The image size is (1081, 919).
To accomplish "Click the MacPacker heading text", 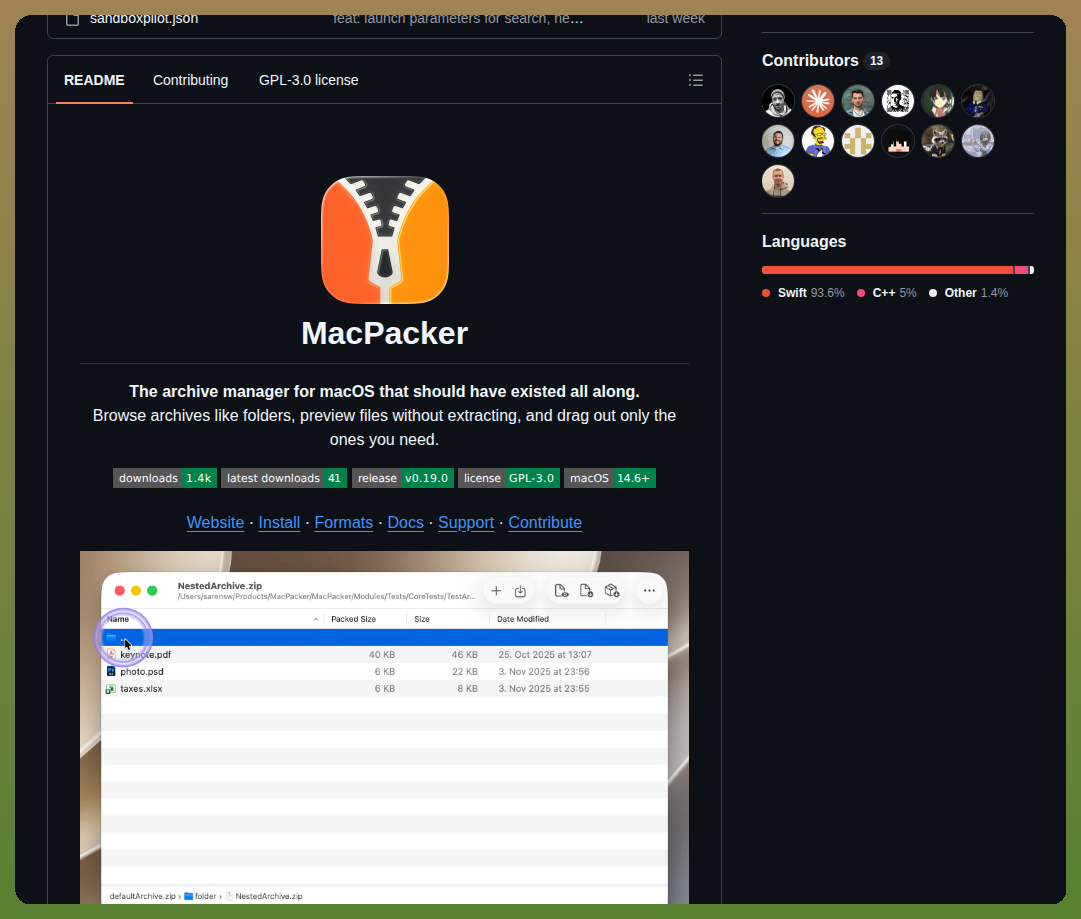I will pyautogui.click(x=385, y=334).
